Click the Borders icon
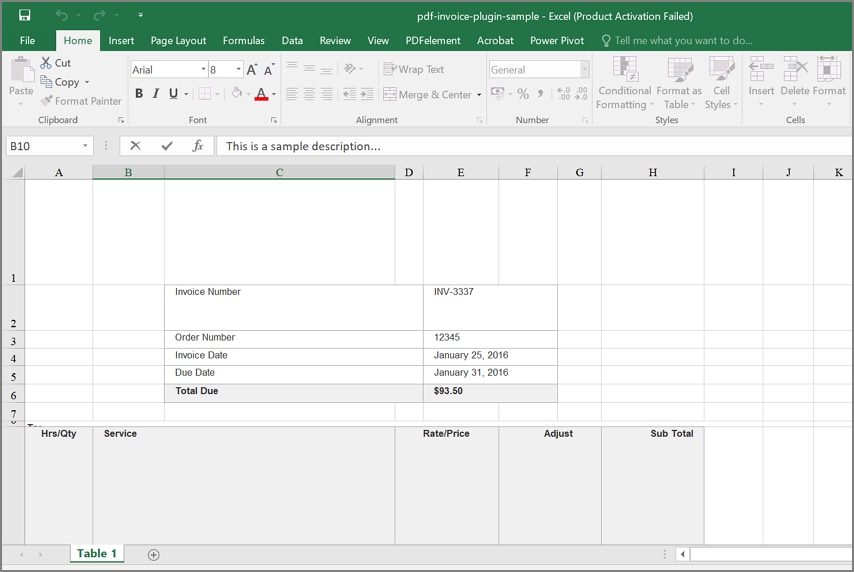This screenshot has width=854, height=572. (x=204, y=94)
